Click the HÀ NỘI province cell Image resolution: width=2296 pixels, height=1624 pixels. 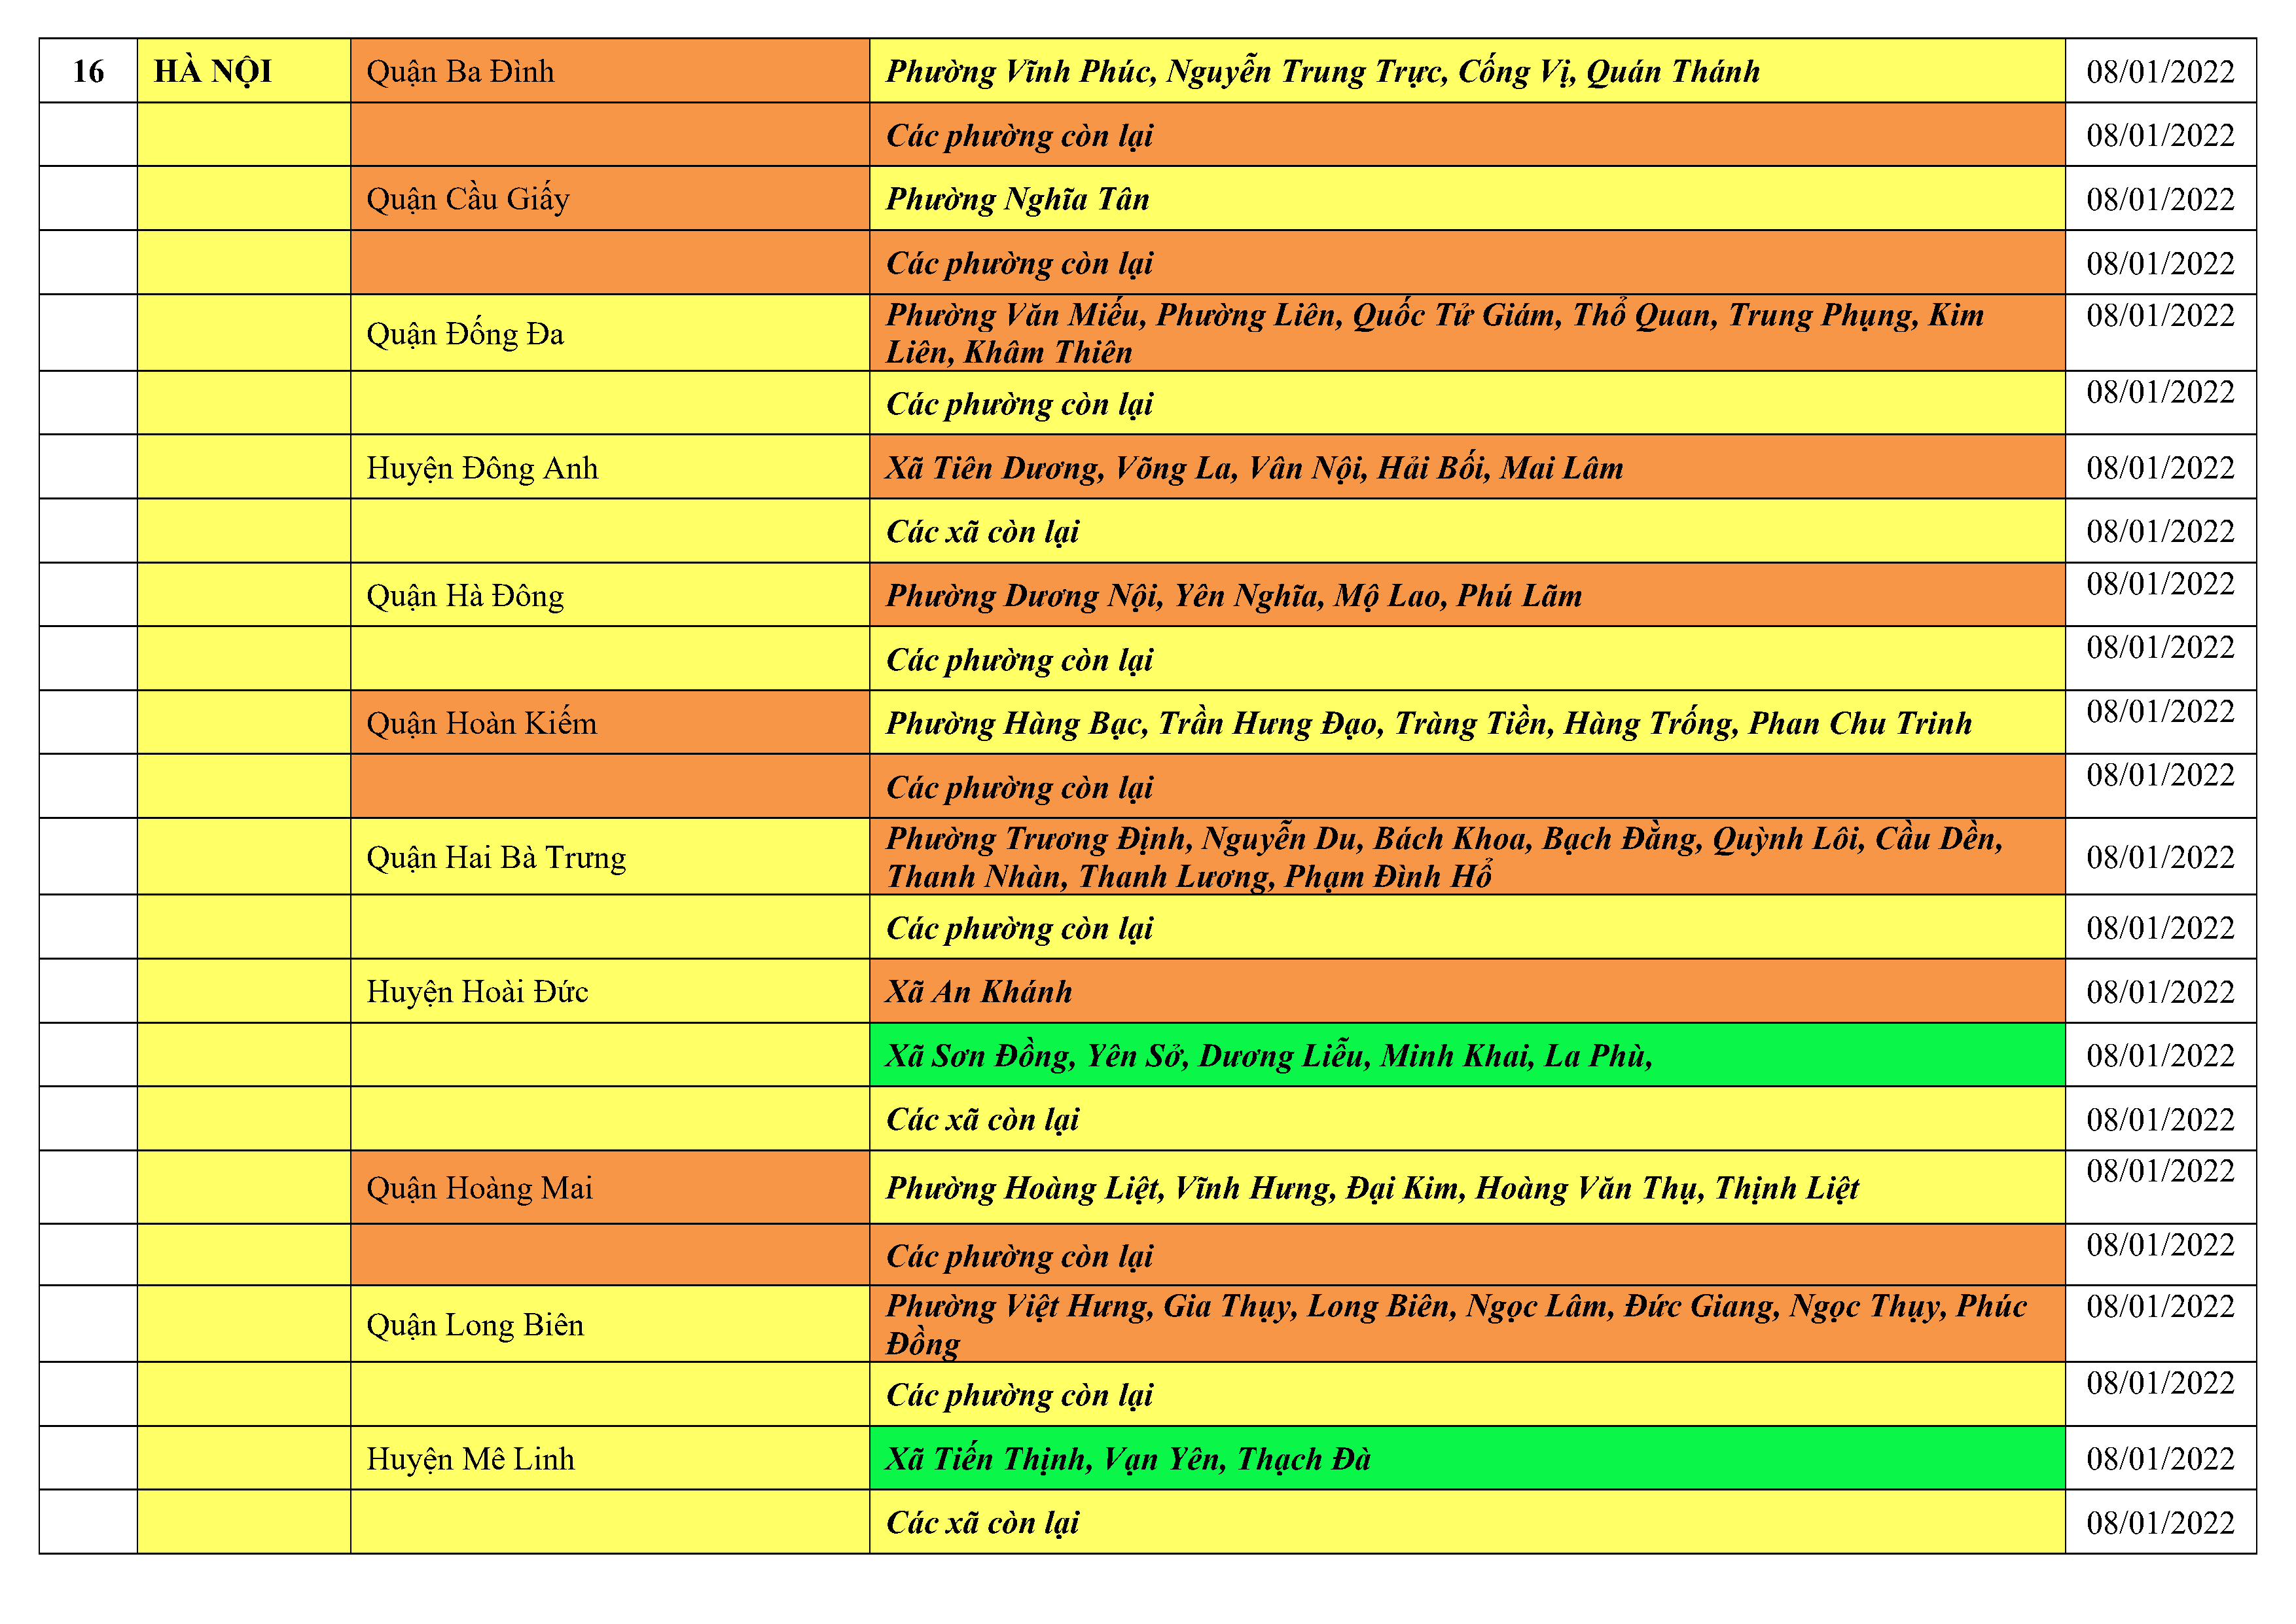point(213,71)
